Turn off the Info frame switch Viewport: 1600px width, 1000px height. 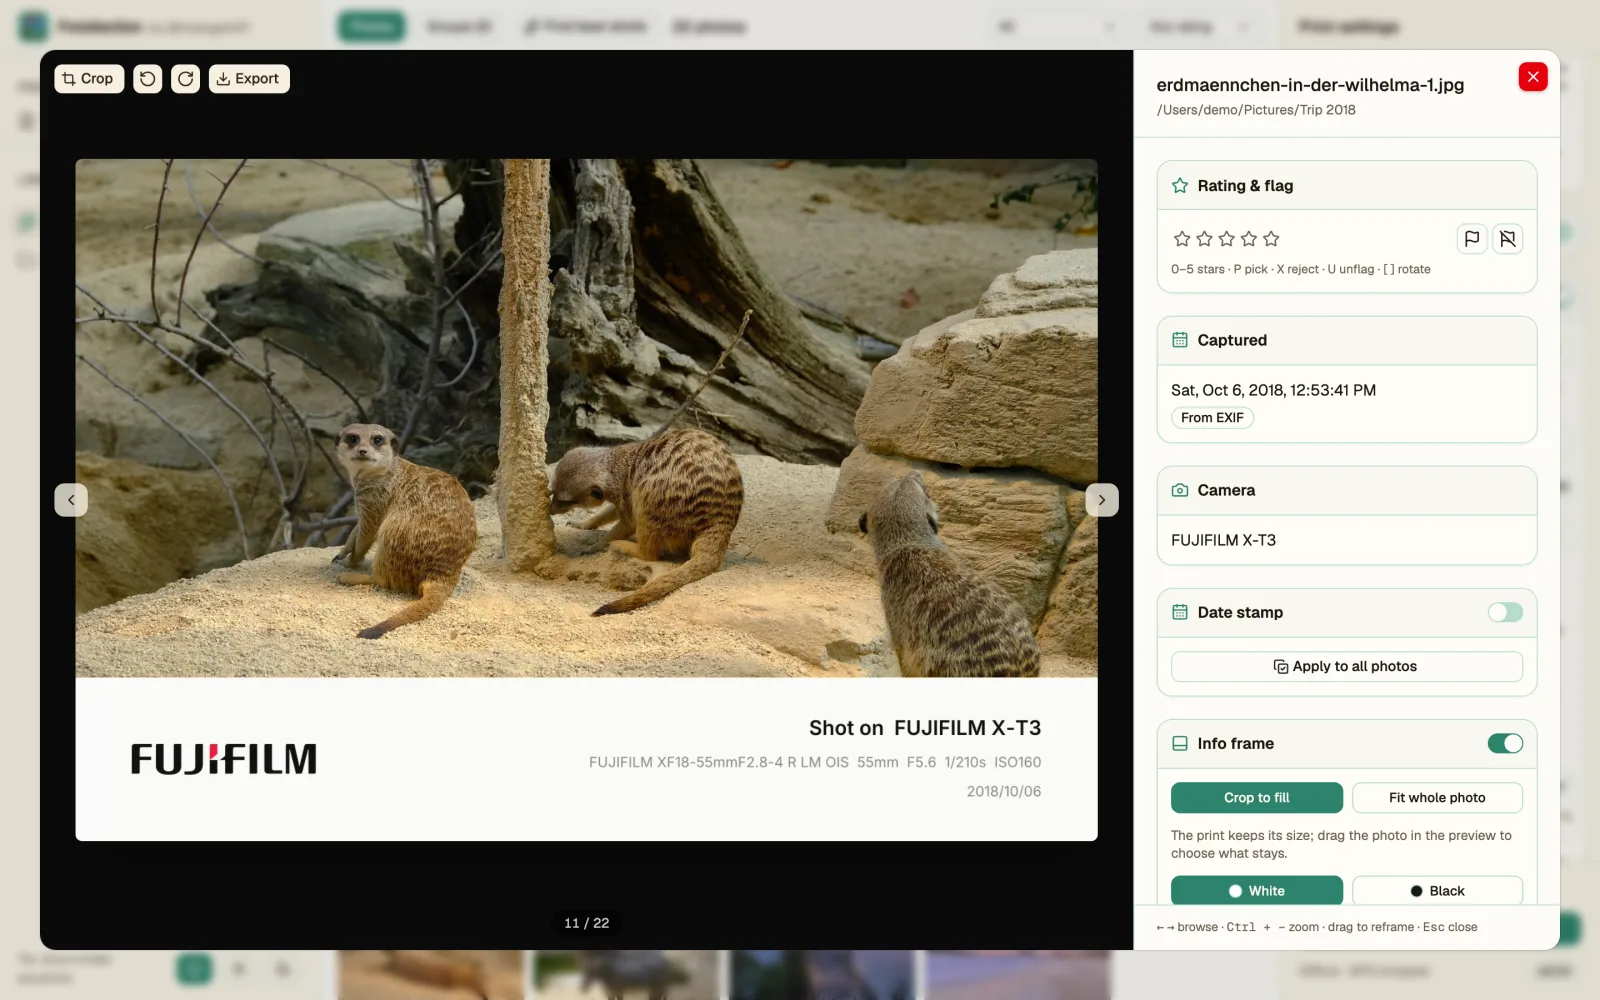pos(1505,743)
